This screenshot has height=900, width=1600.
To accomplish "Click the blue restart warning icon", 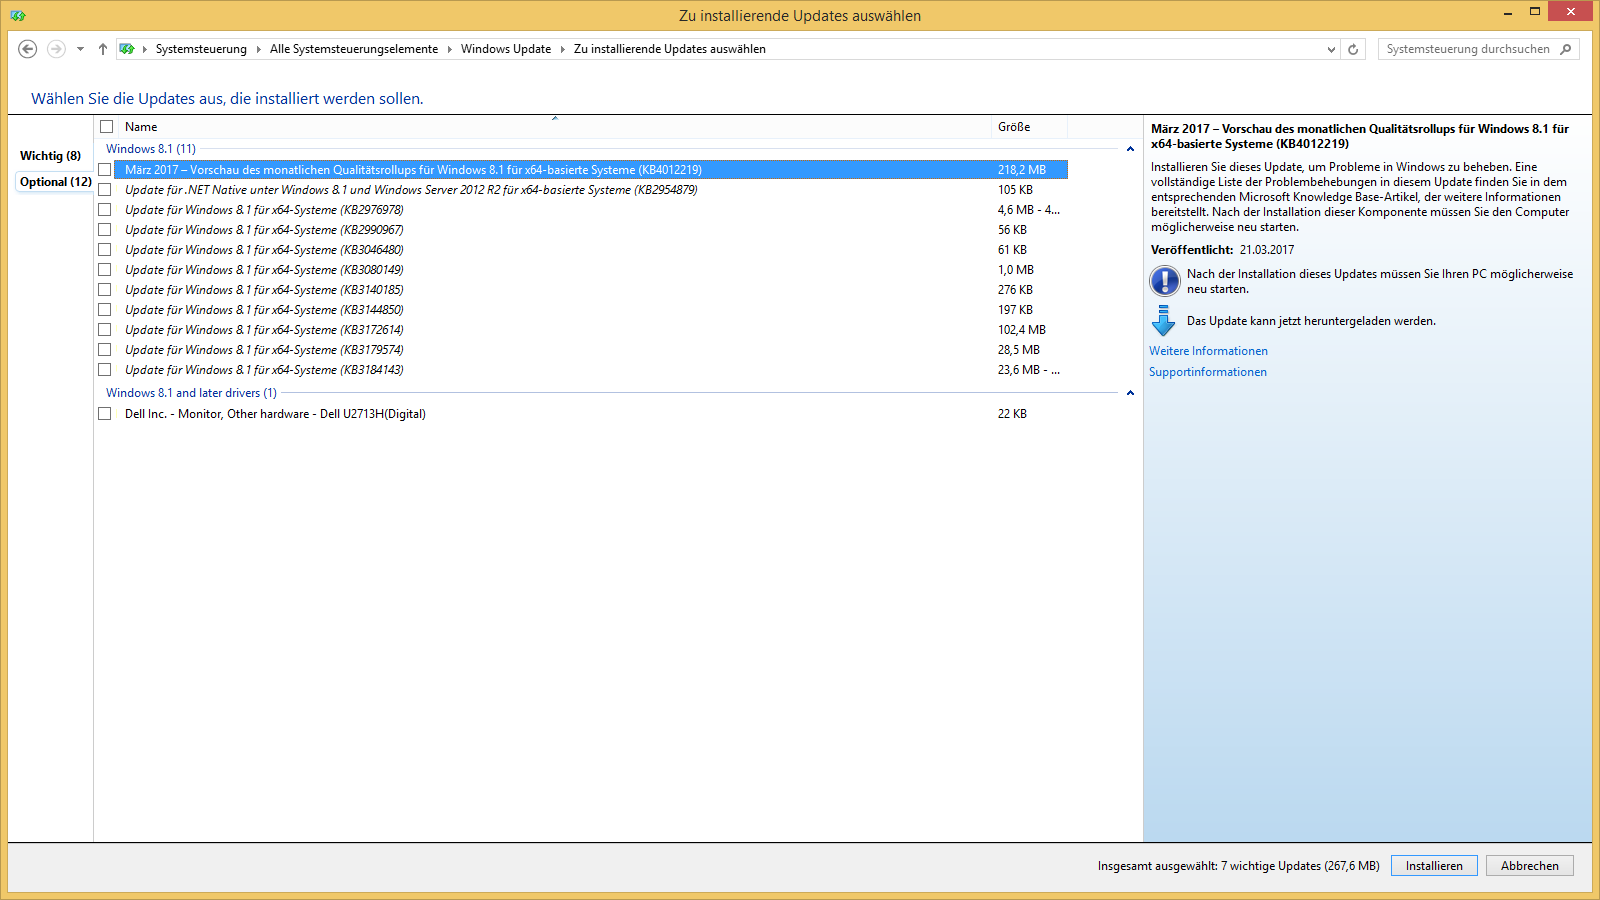I will (1165, 281).
